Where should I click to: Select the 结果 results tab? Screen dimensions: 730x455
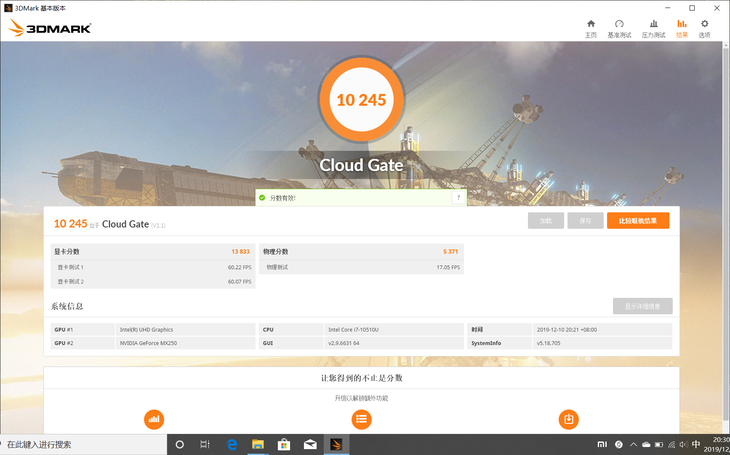point(682,29)
